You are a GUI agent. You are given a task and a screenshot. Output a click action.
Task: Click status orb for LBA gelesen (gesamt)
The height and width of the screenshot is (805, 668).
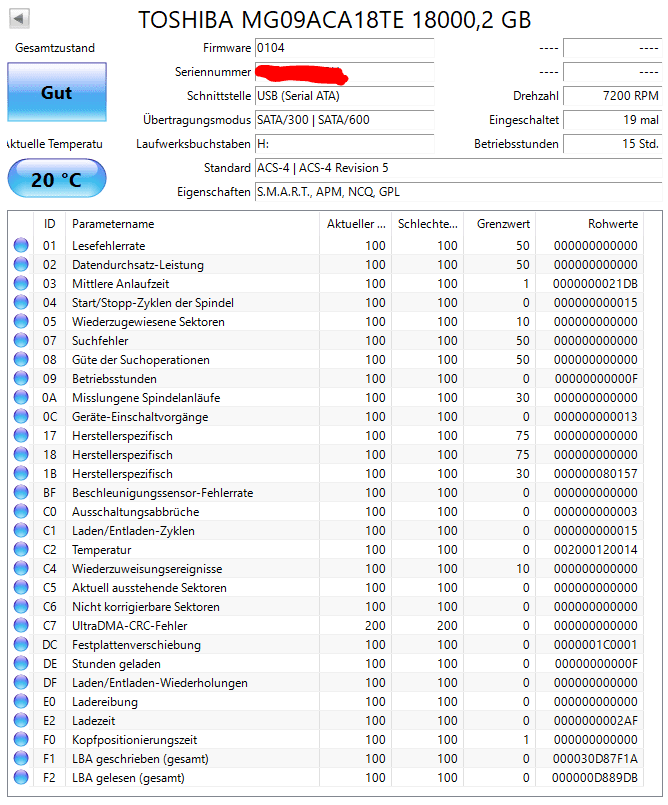pos(21,777)
